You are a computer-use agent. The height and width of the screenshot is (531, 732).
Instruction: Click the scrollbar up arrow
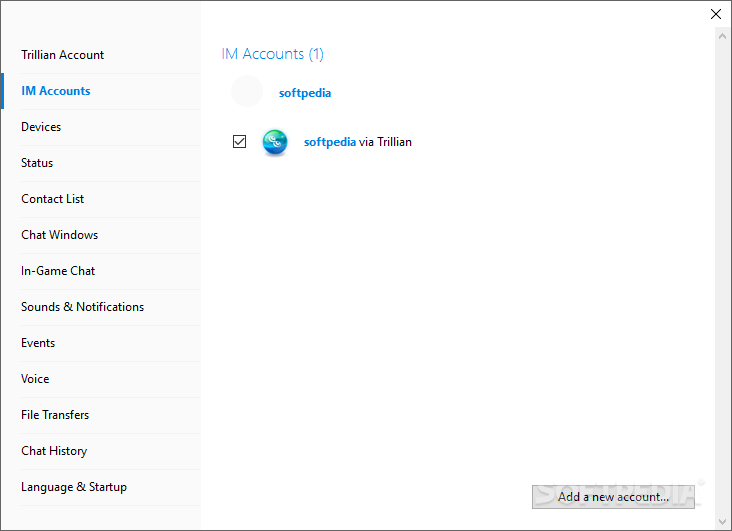pos(722,36)
